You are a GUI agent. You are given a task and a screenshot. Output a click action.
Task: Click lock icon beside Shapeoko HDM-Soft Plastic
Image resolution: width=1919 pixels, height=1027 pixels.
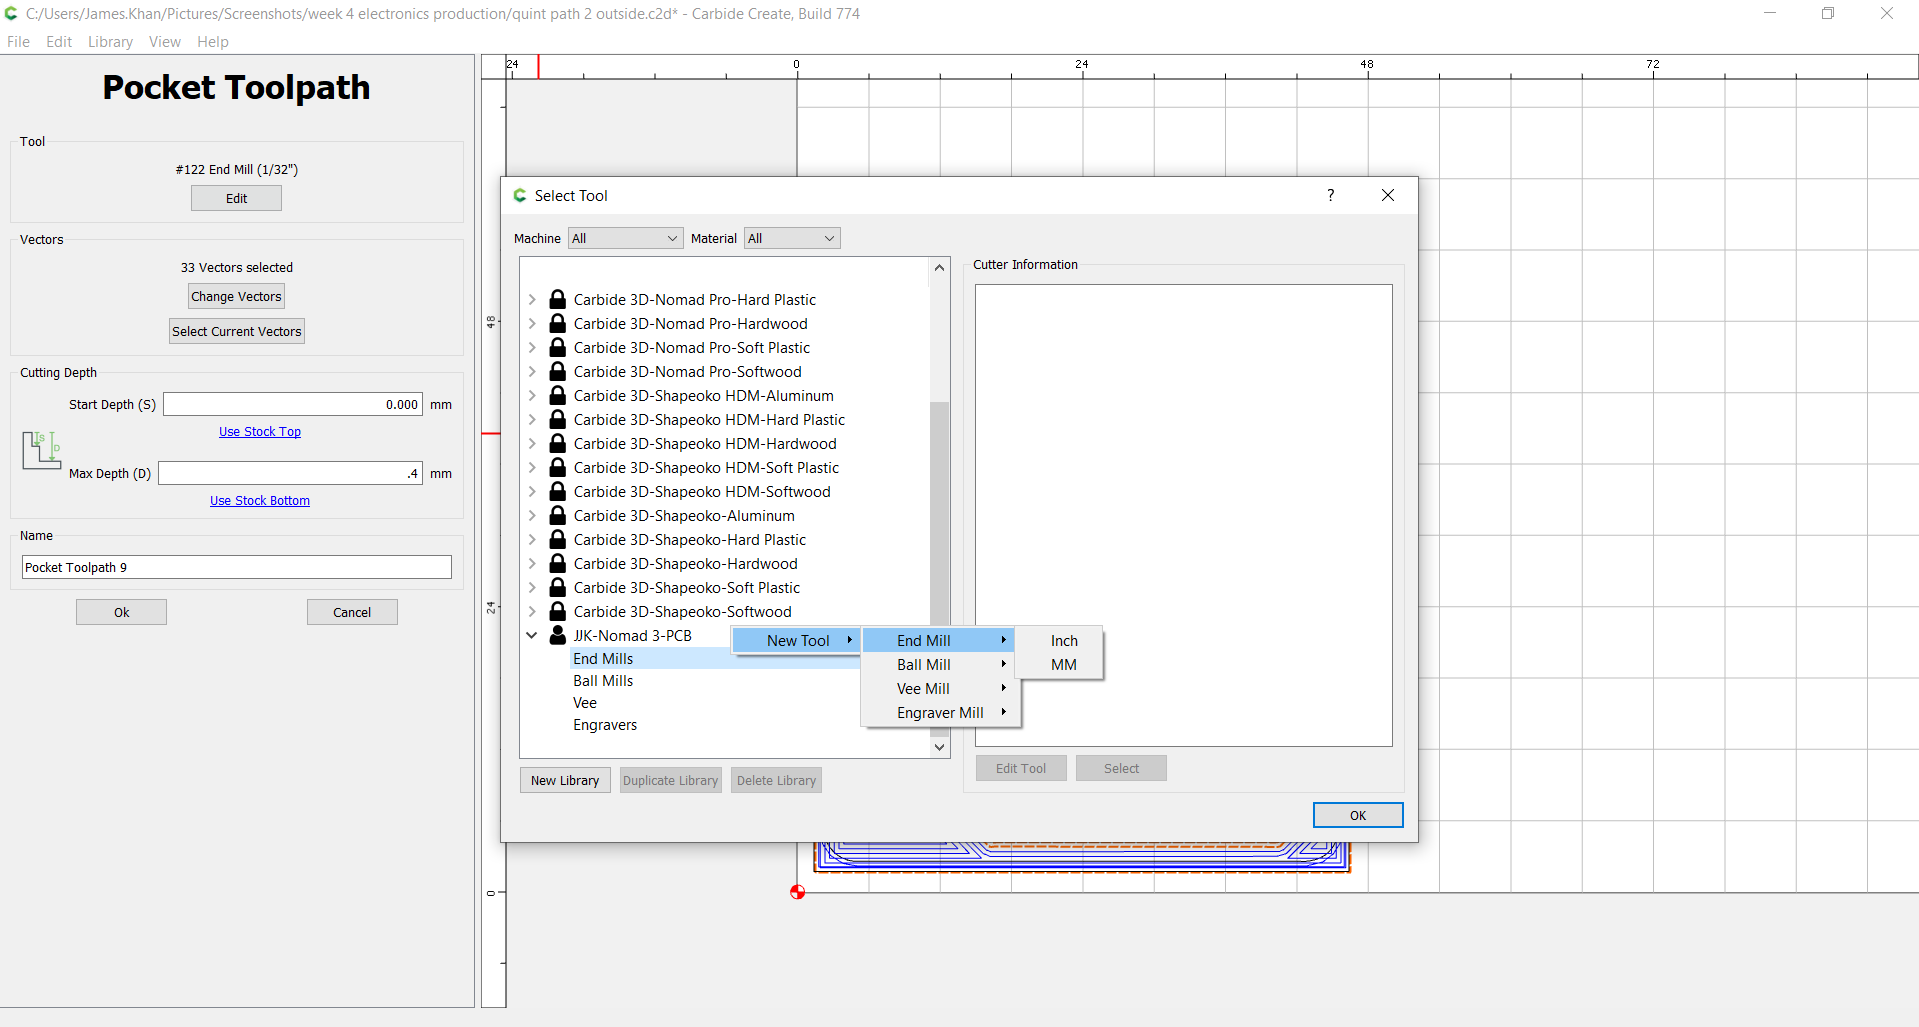[x=558, y=467]
